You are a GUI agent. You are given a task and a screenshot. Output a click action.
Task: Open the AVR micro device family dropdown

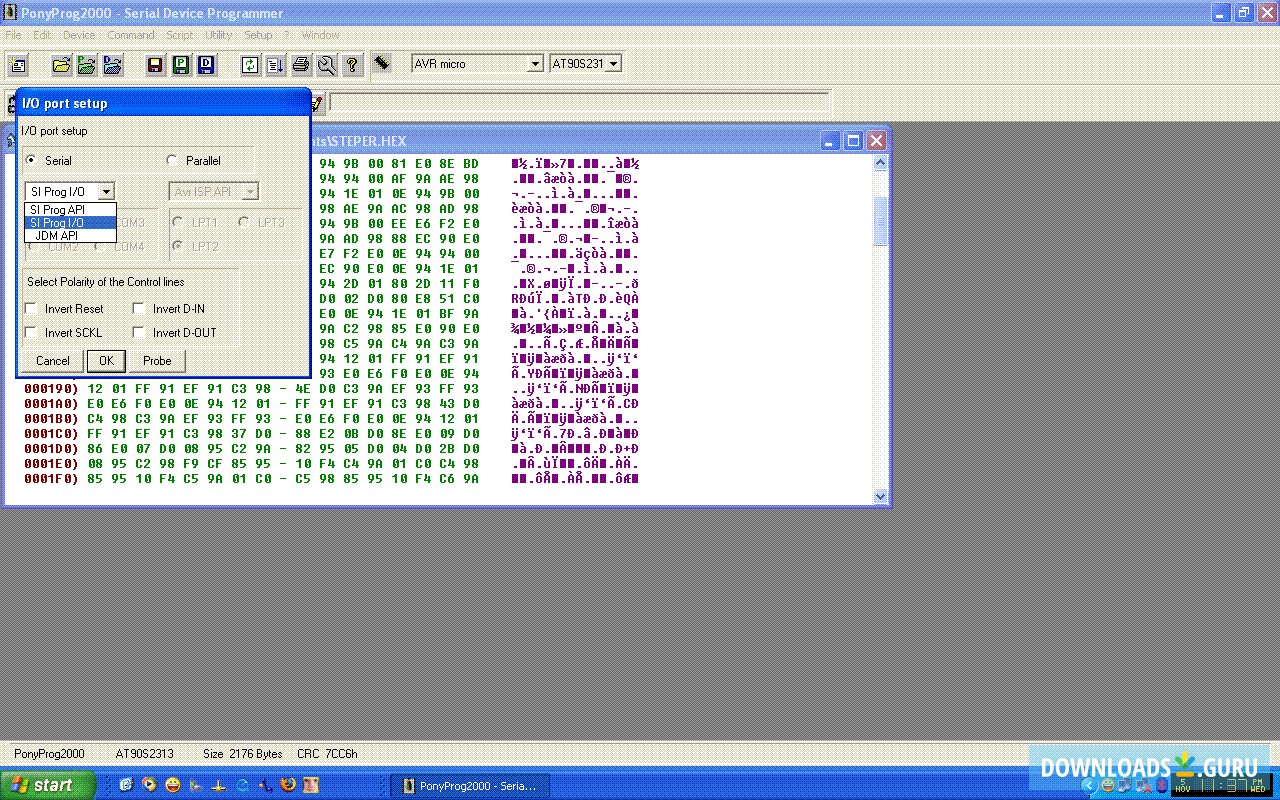coord(535,64)
